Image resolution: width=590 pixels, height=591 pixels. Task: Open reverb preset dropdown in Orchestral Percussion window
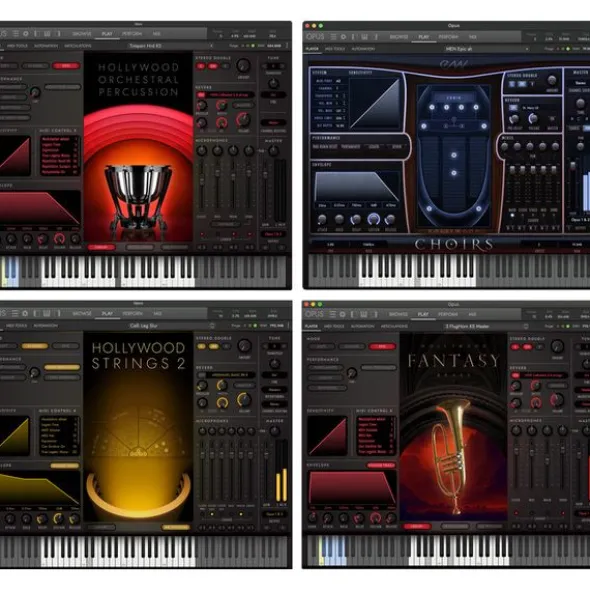(231, 95)
